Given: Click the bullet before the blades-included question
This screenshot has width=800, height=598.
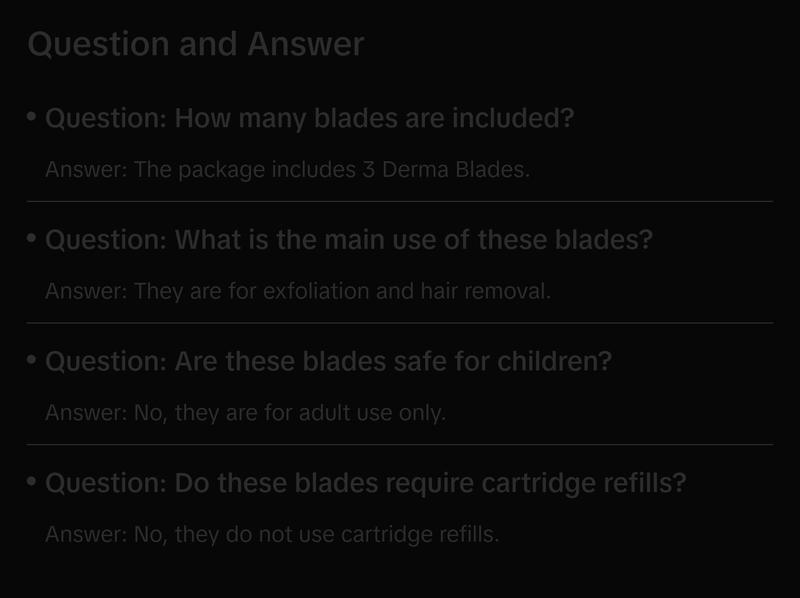Looking at the screenshot, I should pos(33,117).
